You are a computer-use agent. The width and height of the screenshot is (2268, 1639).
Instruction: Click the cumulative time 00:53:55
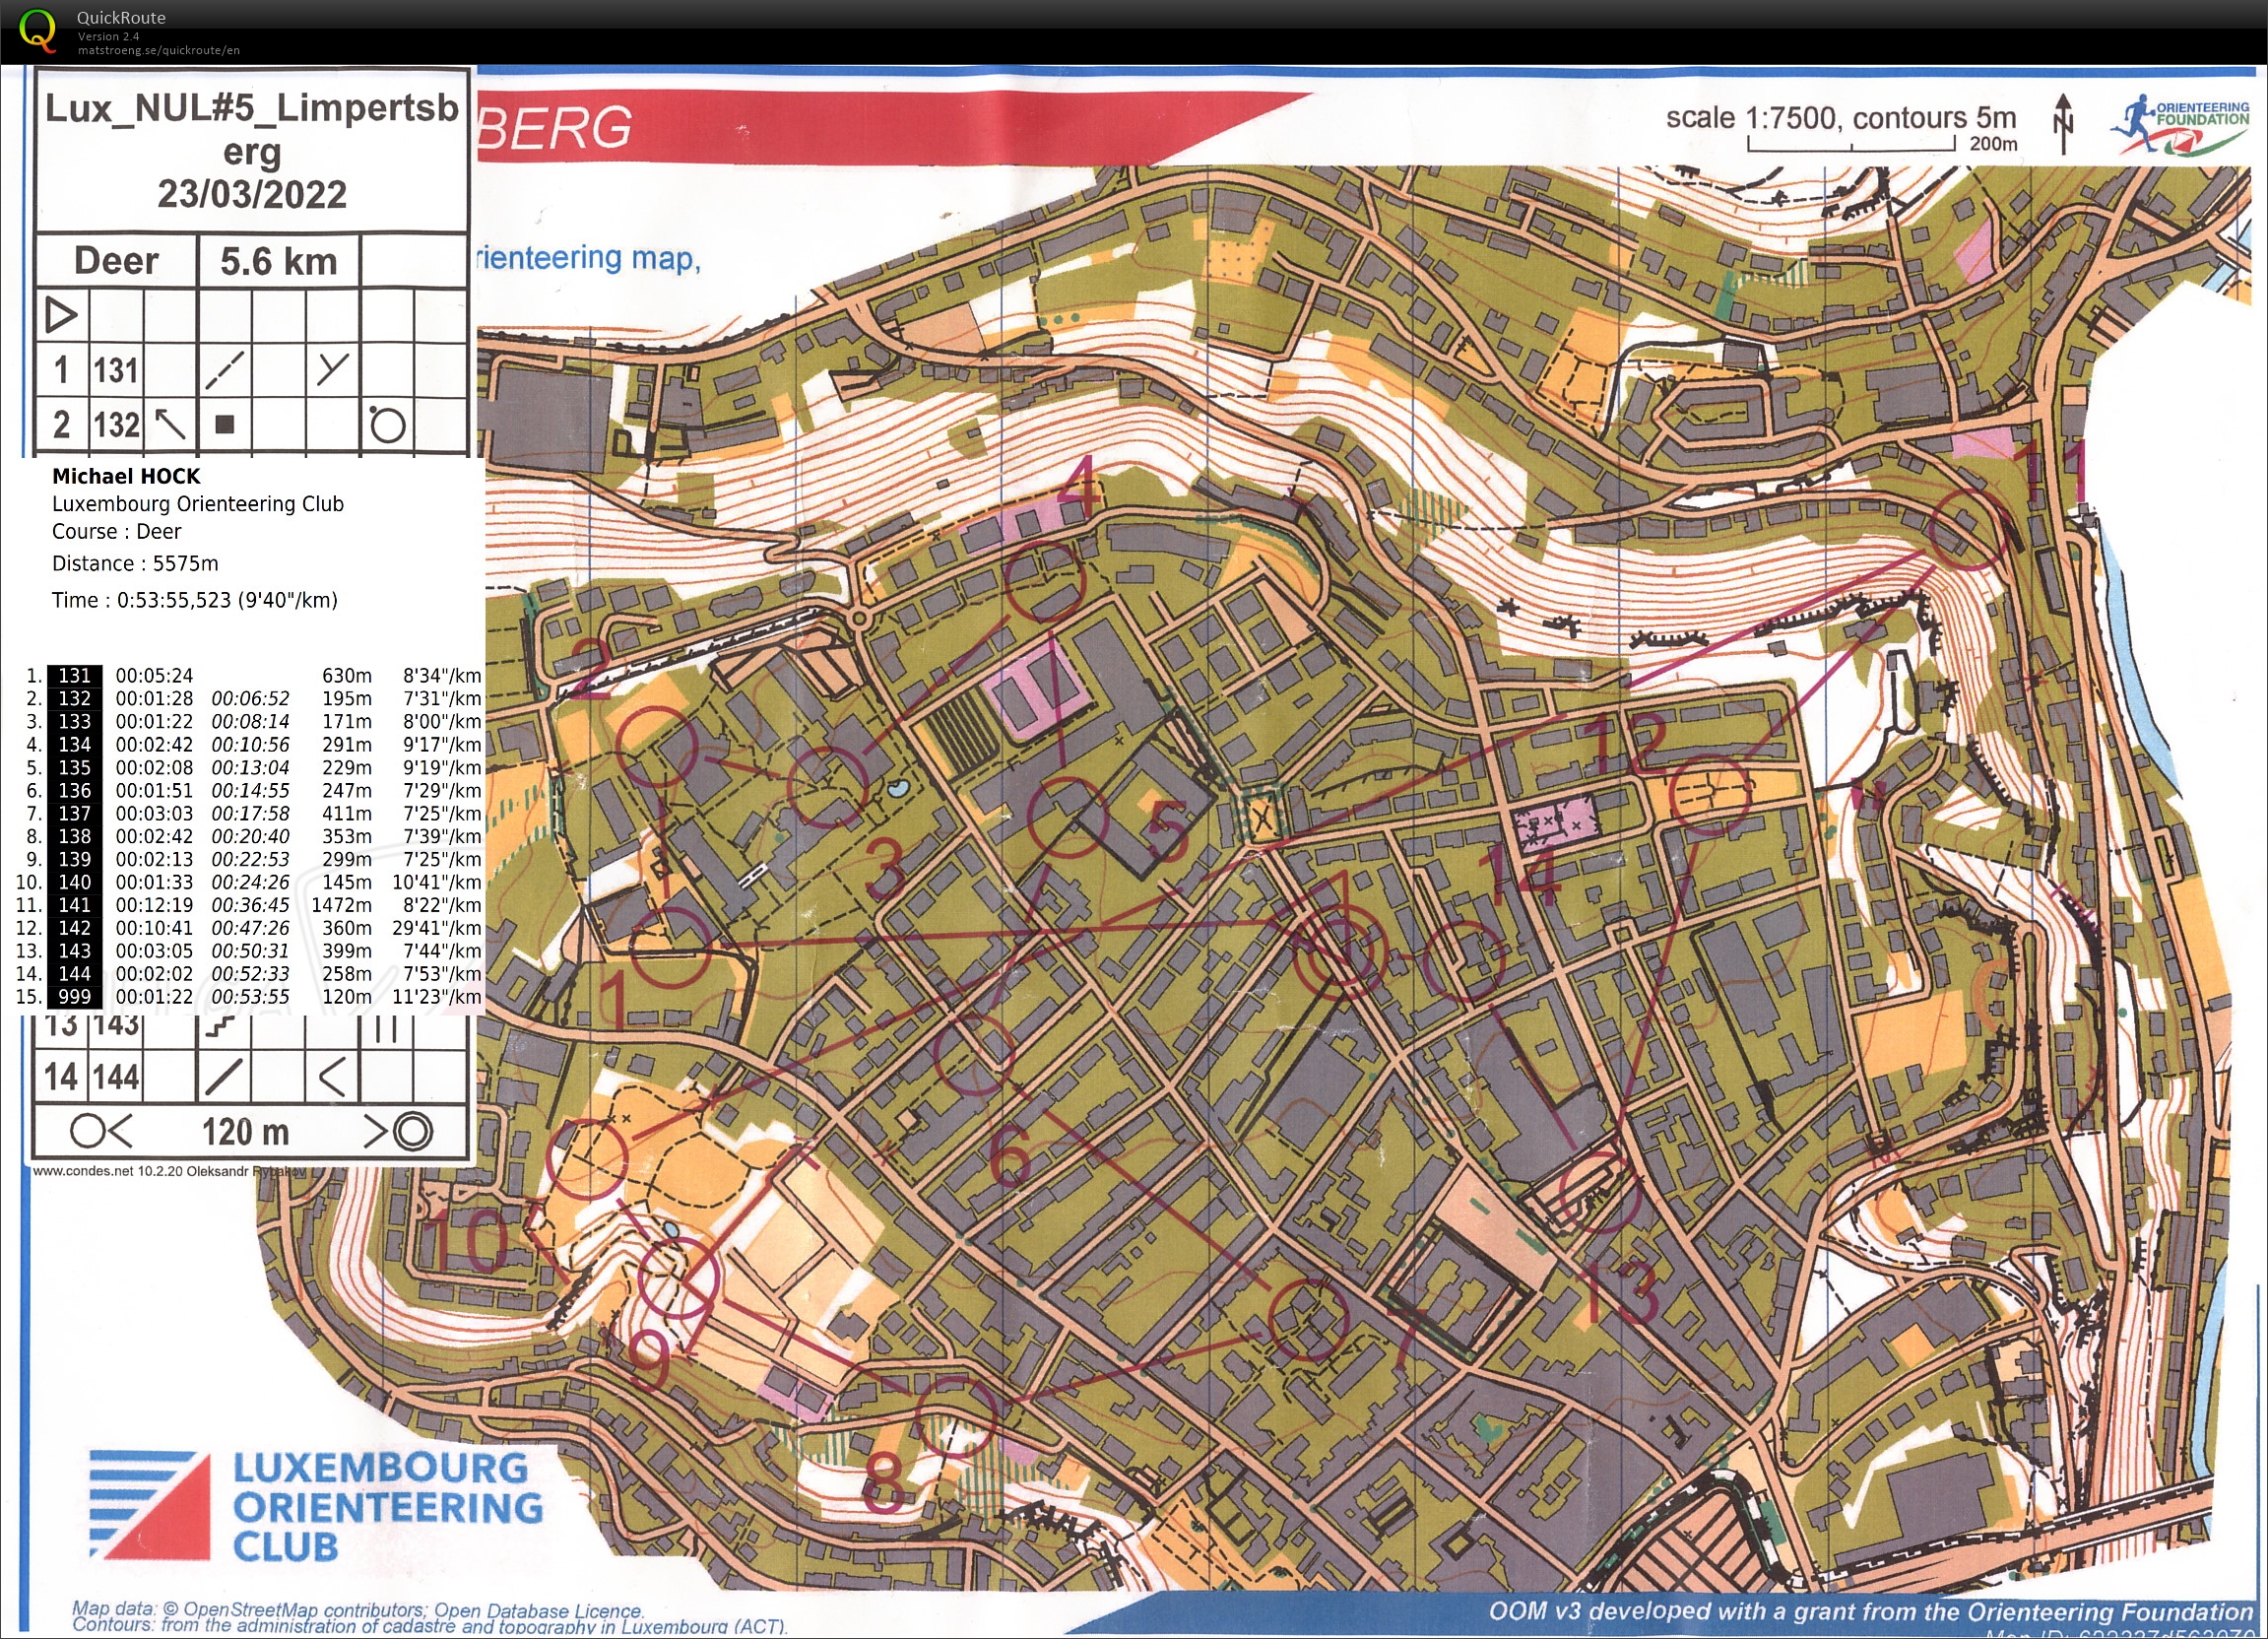tap(250, 997)
